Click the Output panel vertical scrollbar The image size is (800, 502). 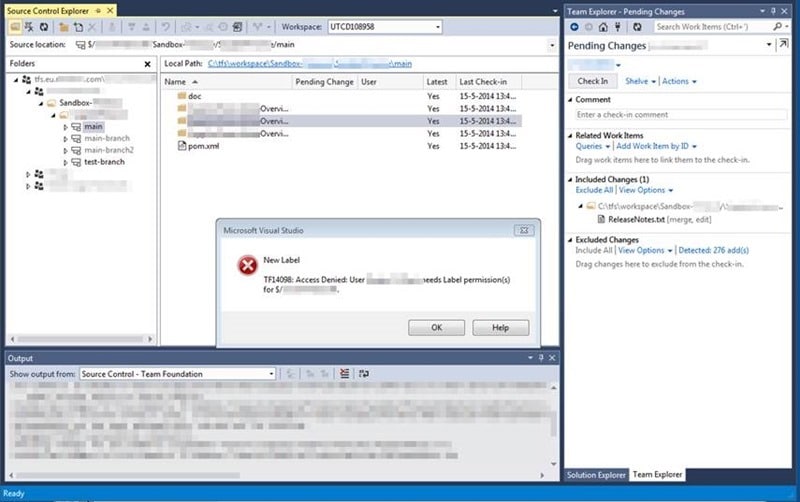coord(554,425)
